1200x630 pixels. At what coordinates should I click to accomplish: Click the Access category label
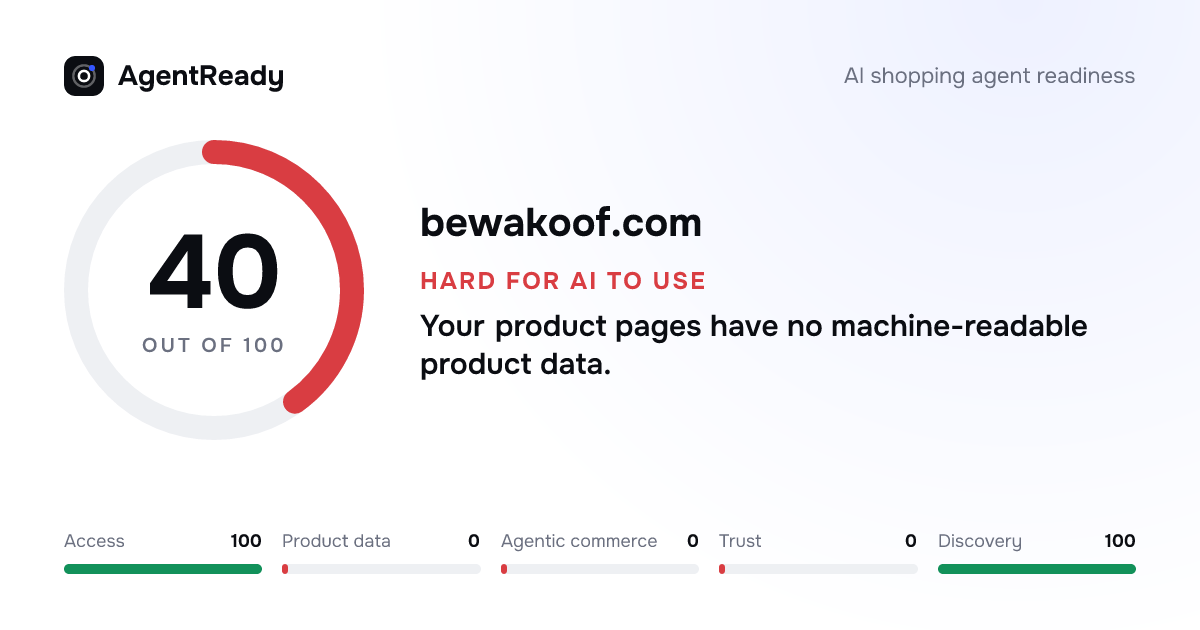(x=94, y=541)
